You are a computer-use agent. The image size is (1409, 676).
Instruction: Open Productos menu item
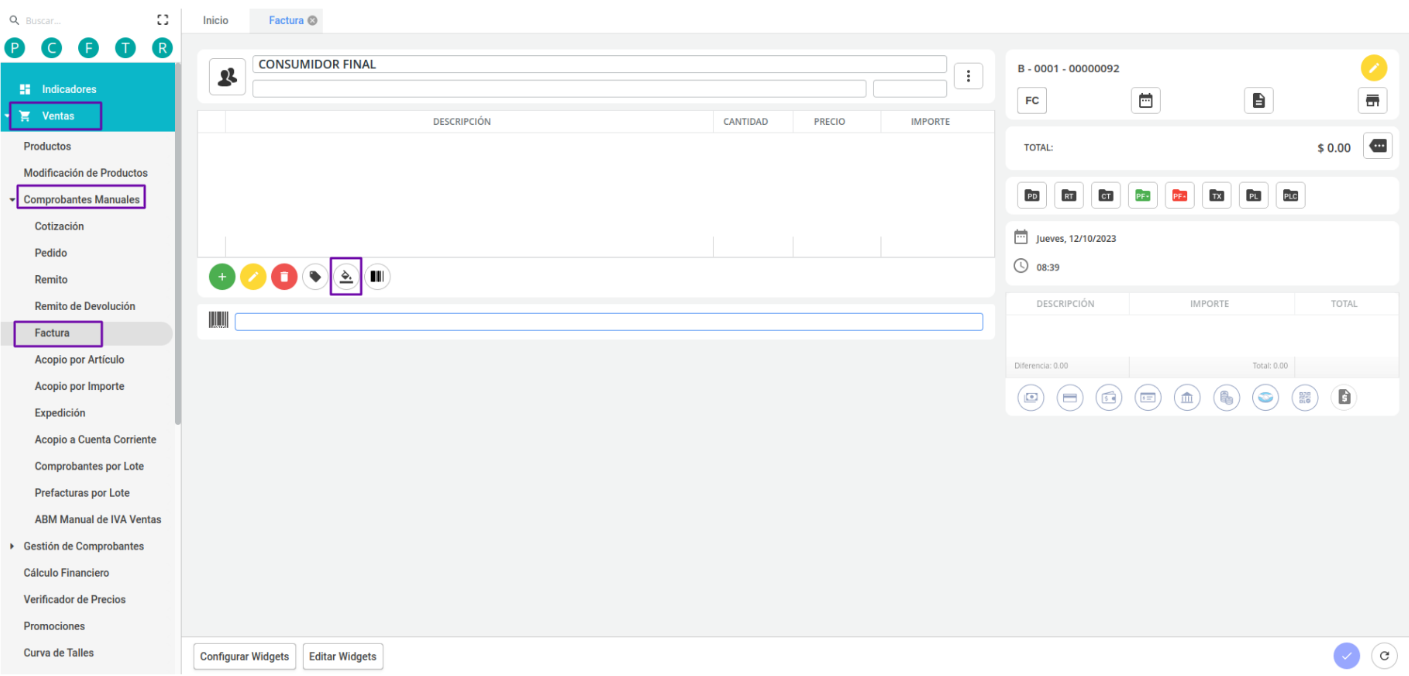point(47,146)
